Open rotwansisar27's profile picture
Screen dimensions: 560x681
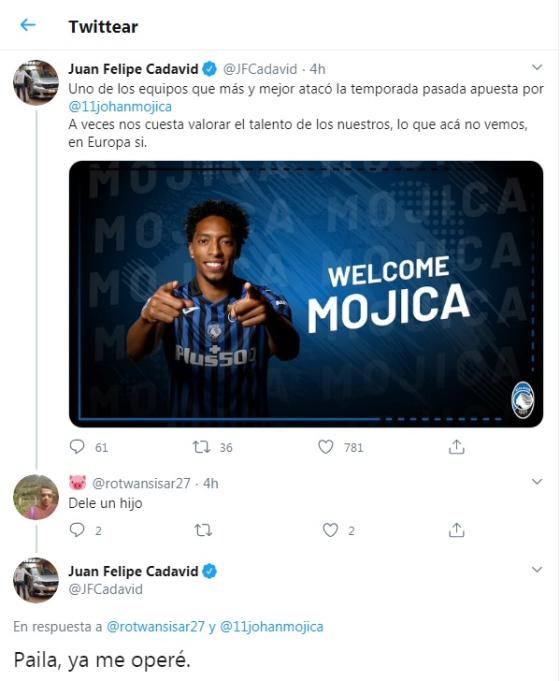pos(36,497)
